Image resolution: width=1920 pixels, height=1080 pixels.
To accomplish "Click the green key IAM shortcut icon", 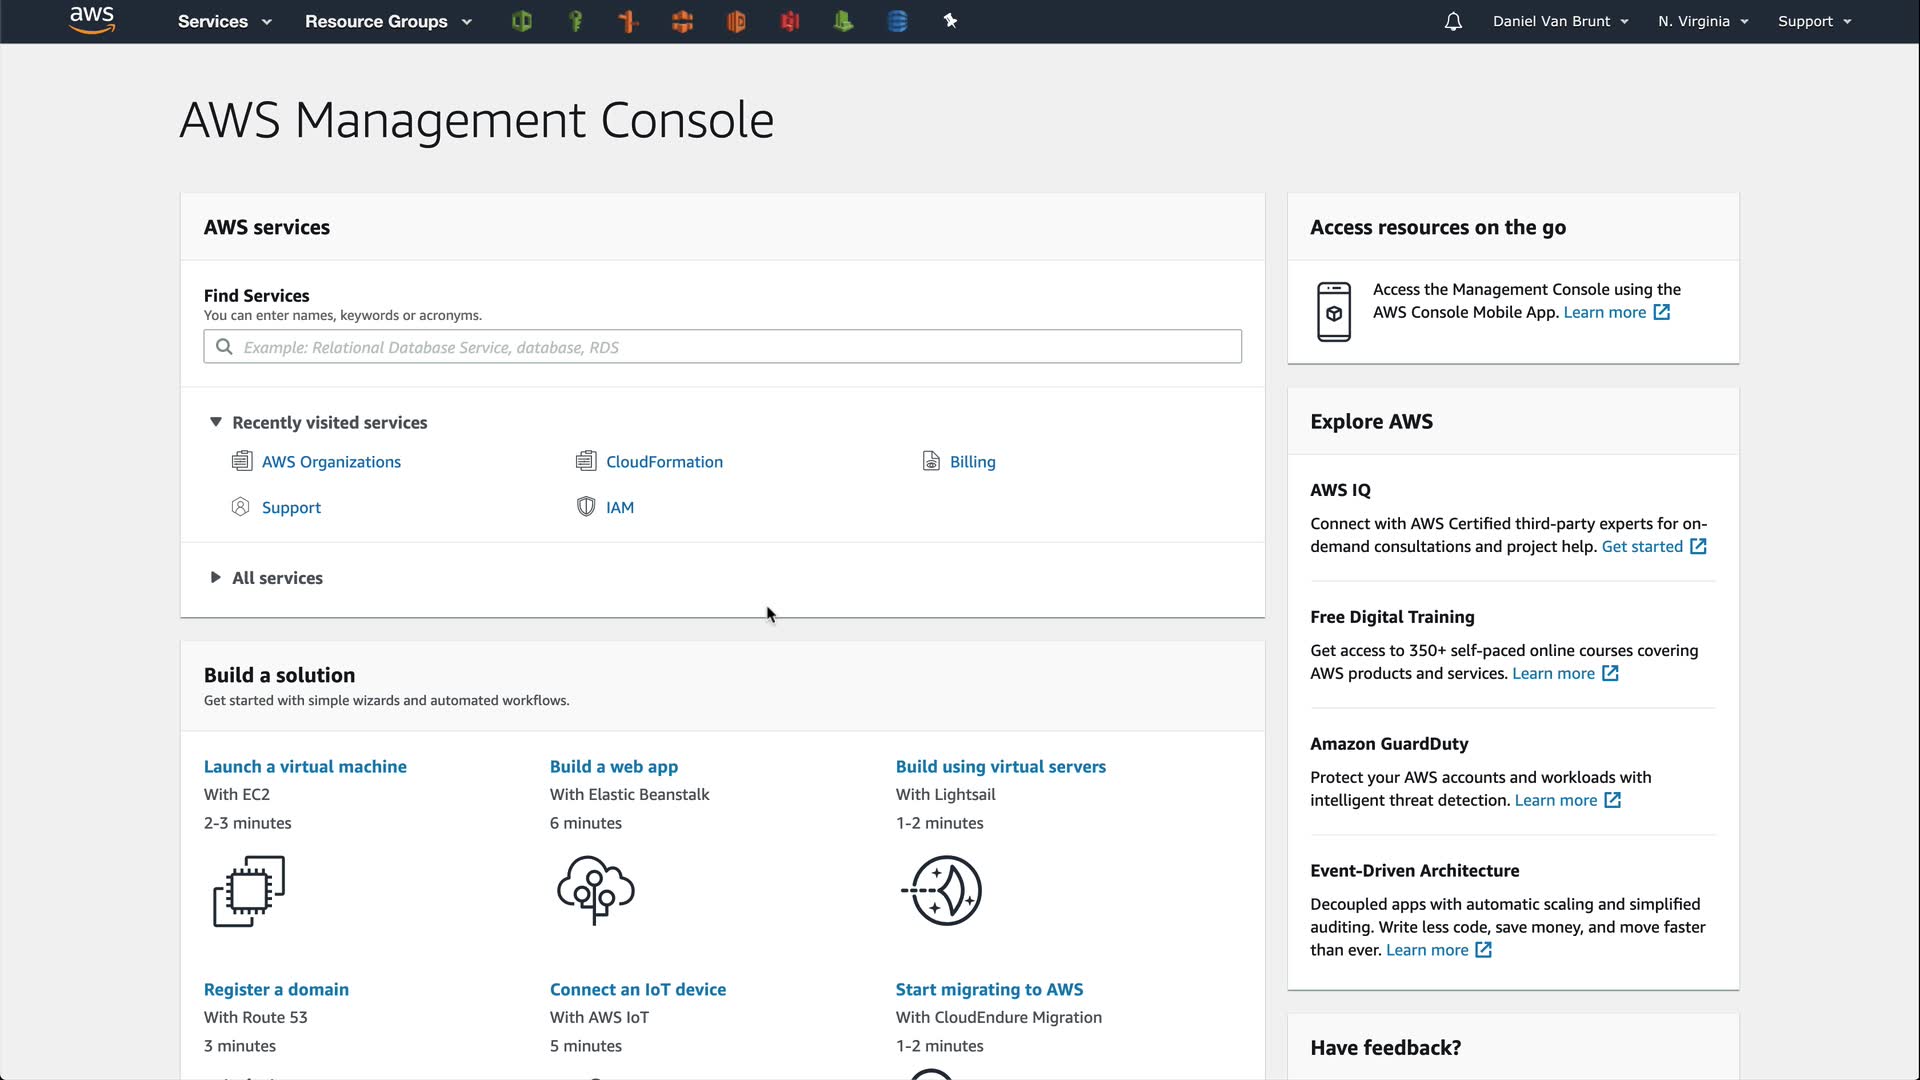I will pyautogui.click(x=575, y=21).
